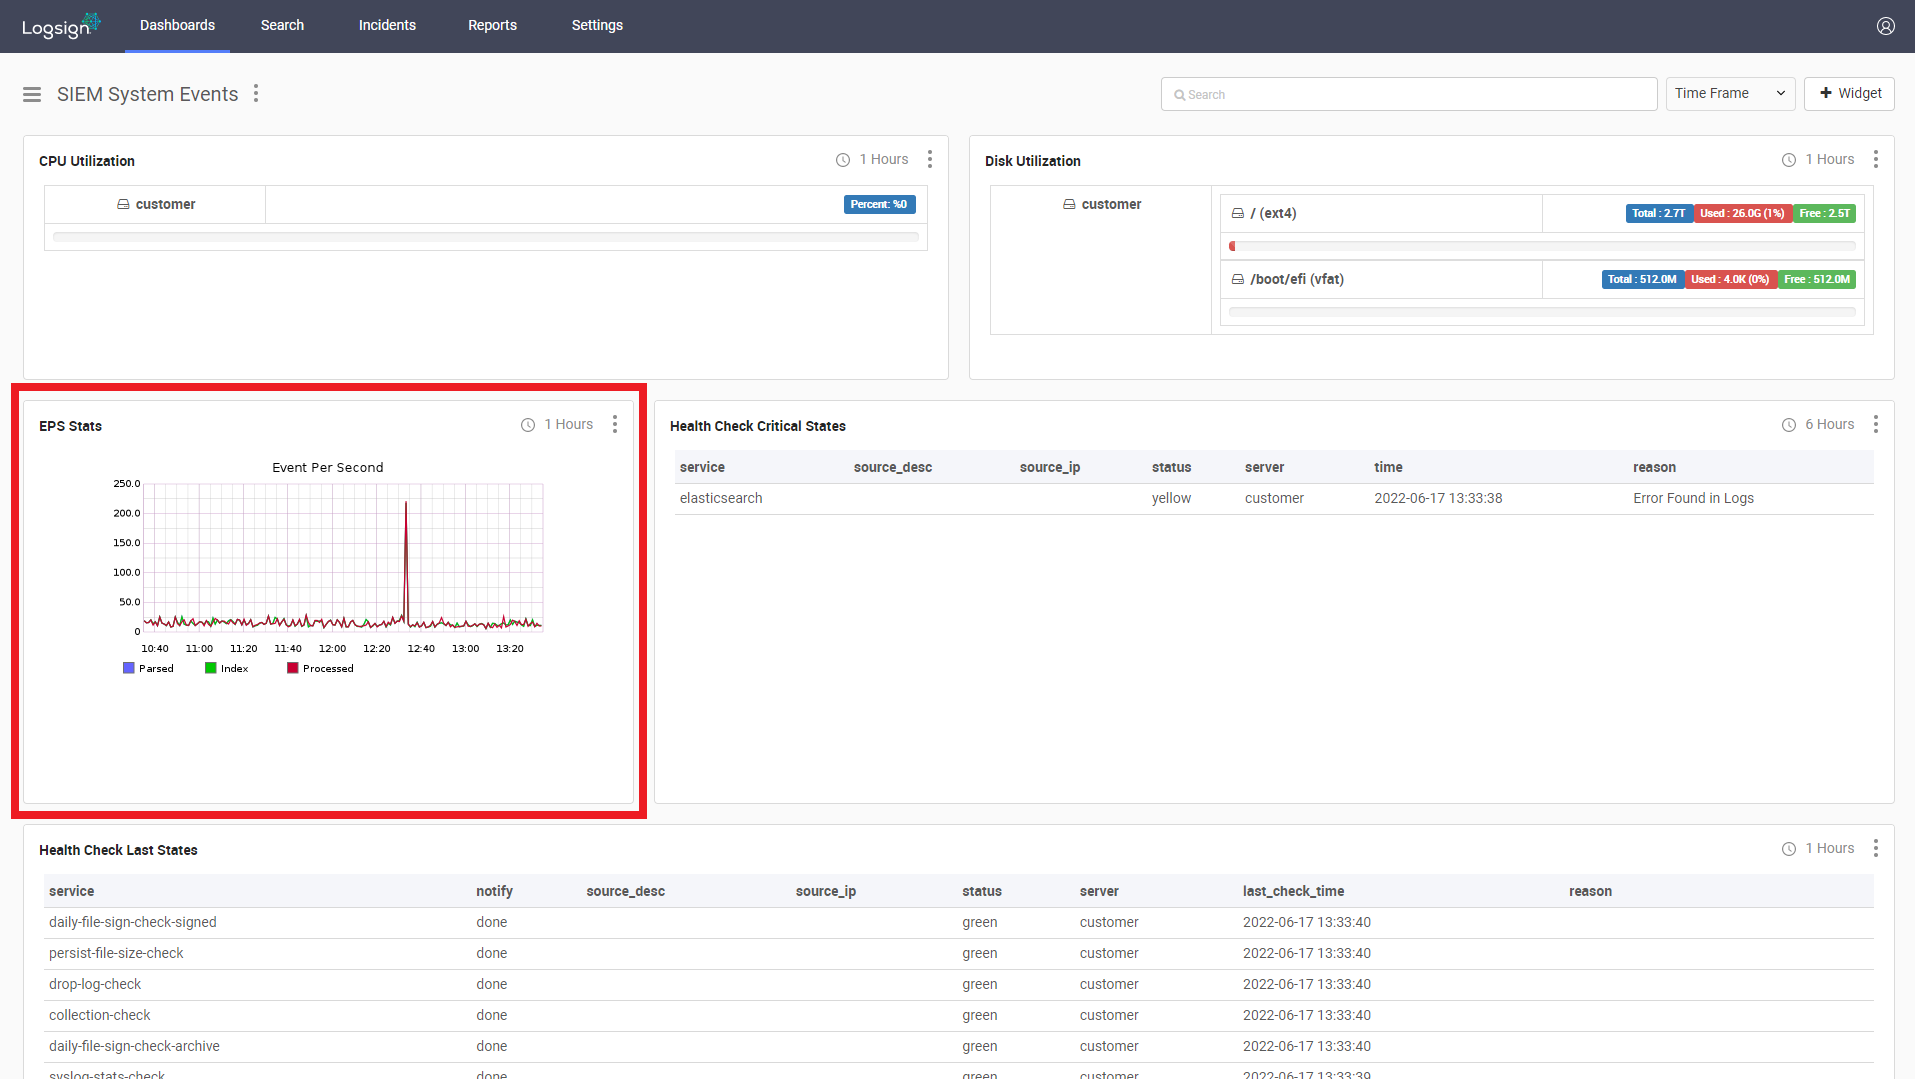Click 6 Hours label in Critical States
Viewport: 1915px width, 1079px height.
coord(1829,424)
